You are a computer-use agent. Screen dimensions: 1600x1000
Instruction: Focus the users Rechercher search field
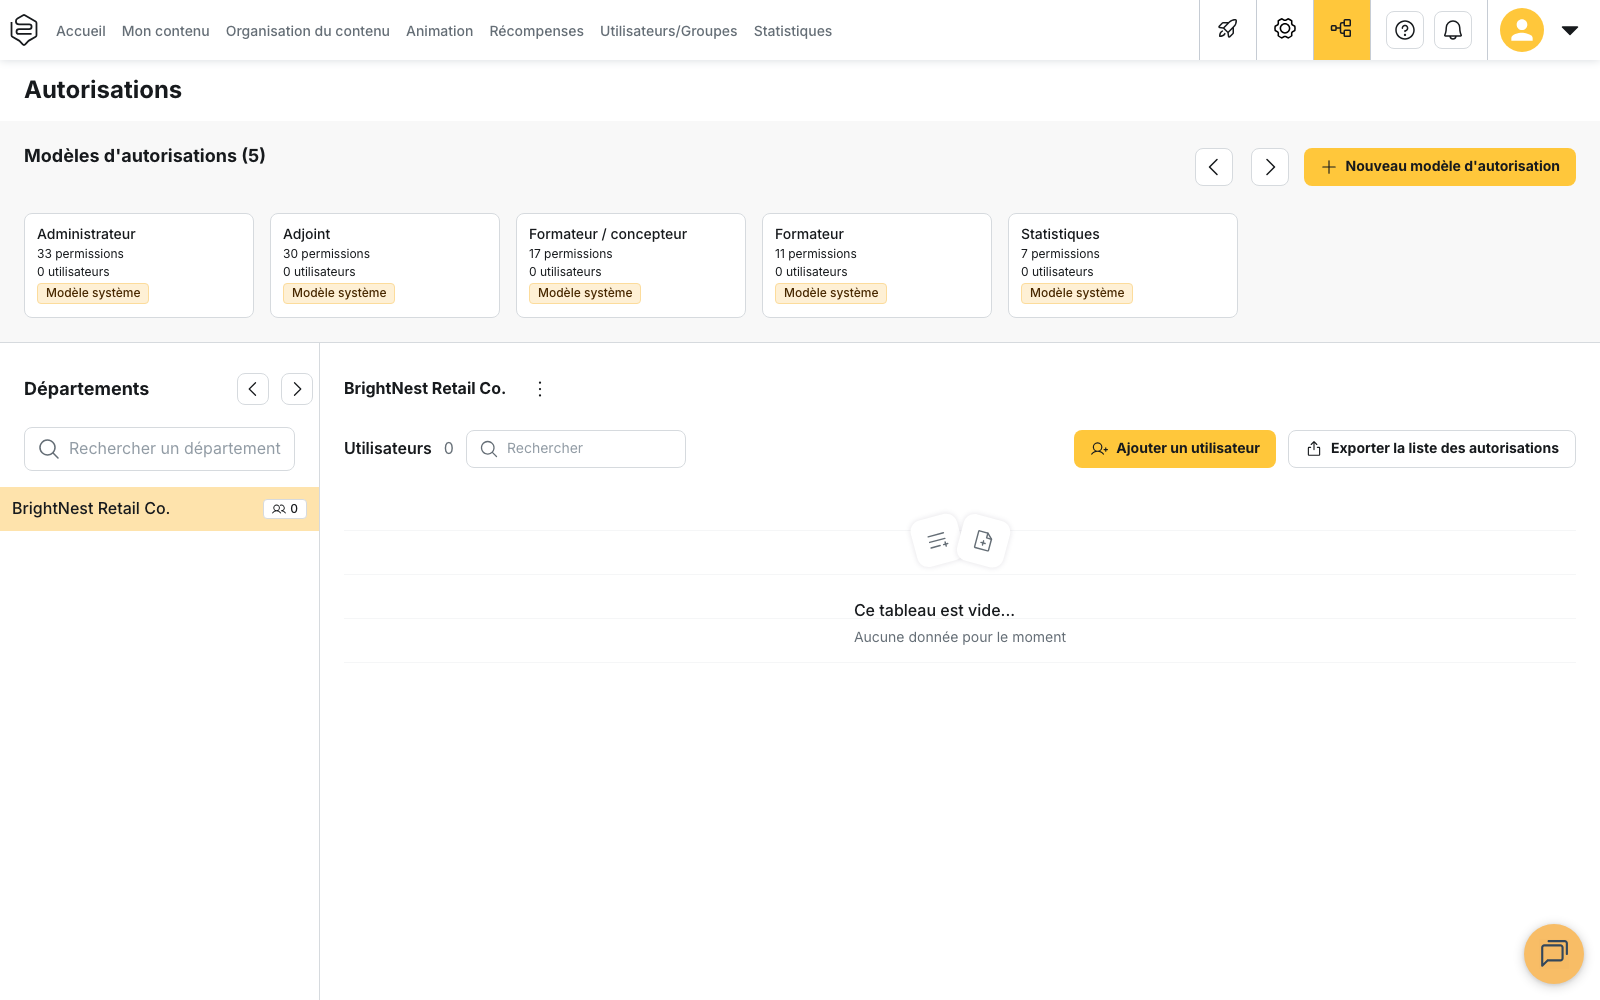pyautogui.click(x=576, y=449)
